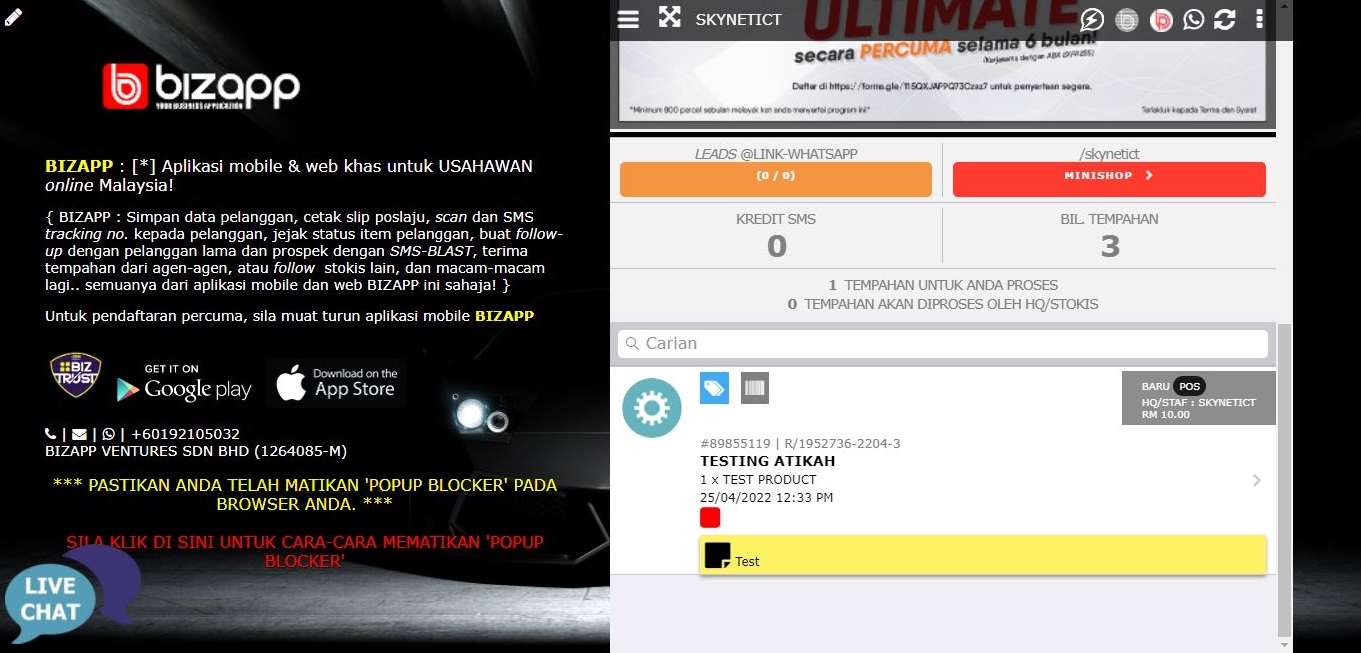Screen dimensions: 1361x653
Task: Click the WhatsApp icon in the top bar
Action: pyautogui.click(x=1192, y=19)
